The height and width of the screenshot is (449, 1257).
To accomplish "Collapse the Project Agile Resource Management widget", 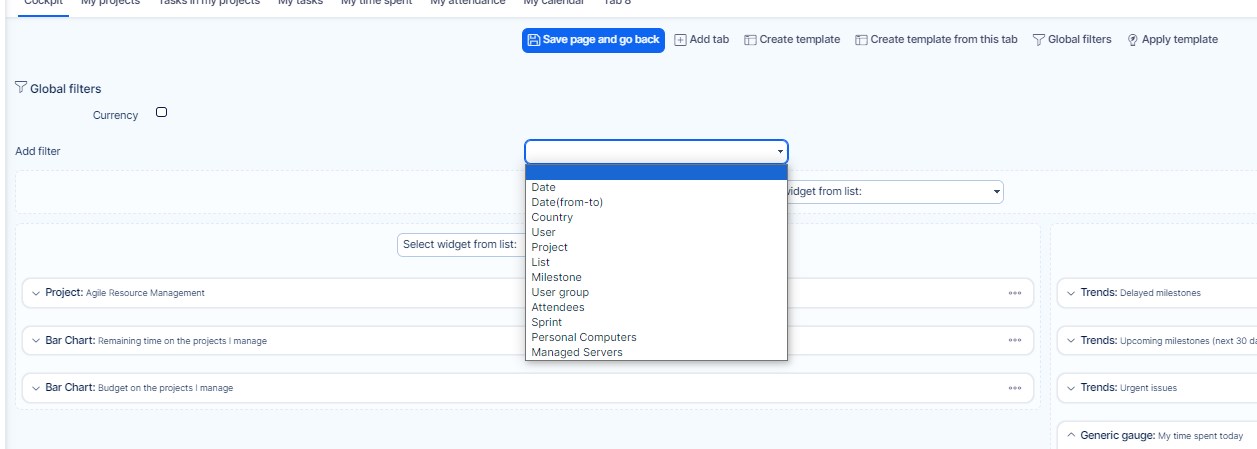I will click(36, 293).
